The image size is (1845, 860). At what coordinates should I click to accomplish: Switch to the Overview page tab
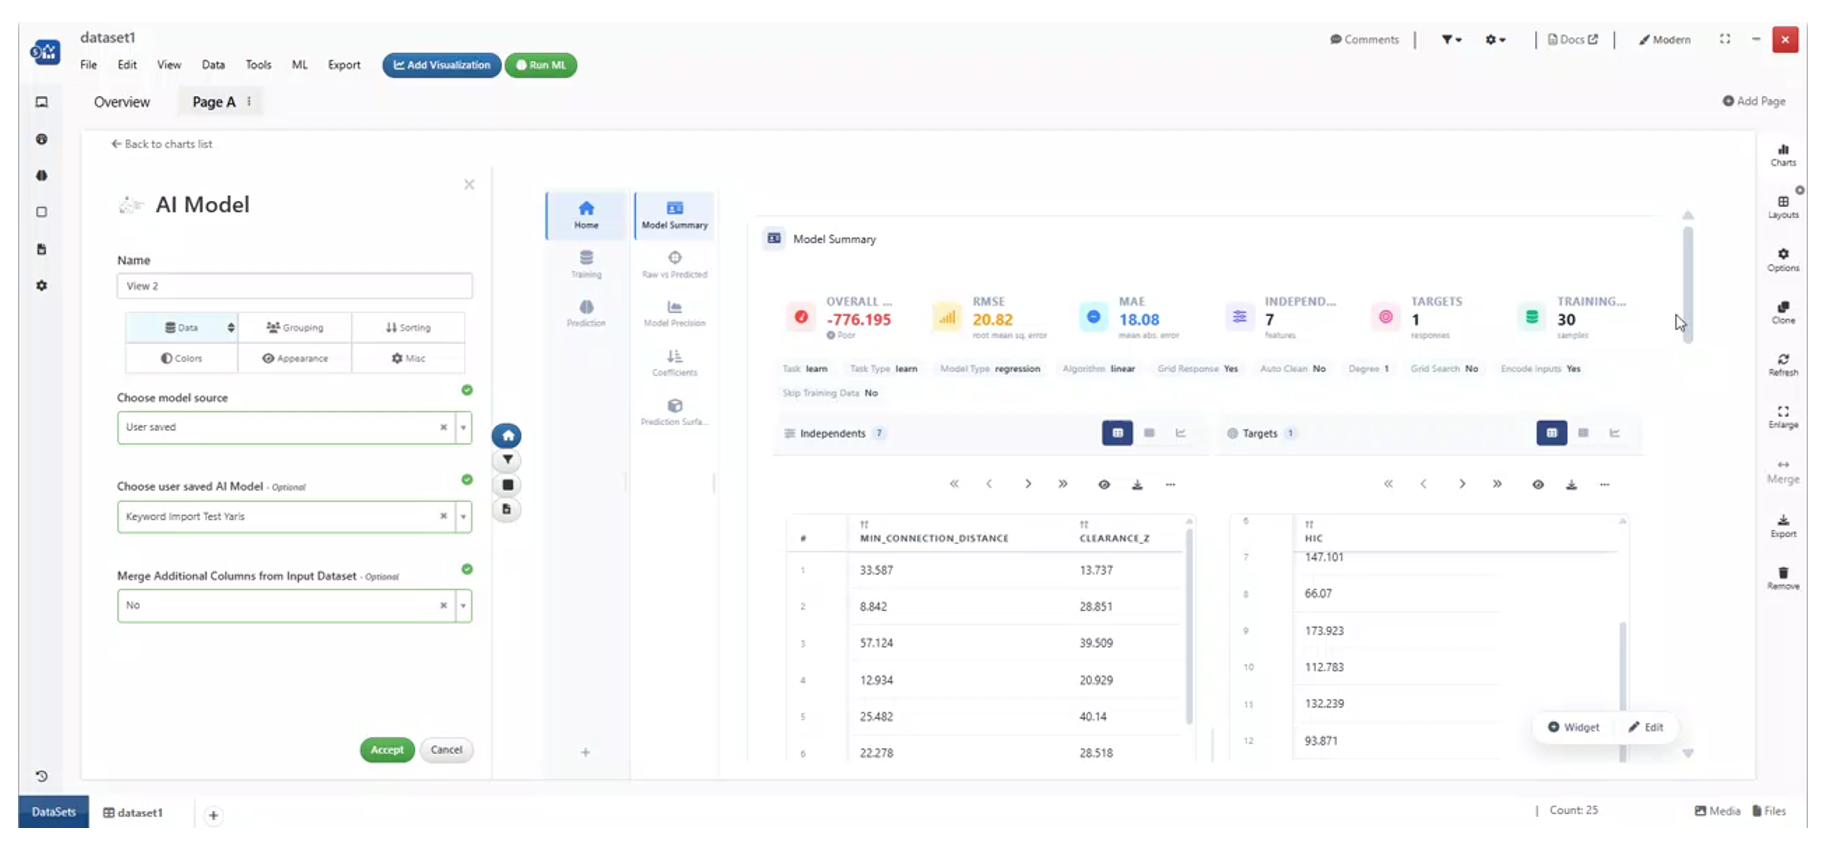pos(122,102)
